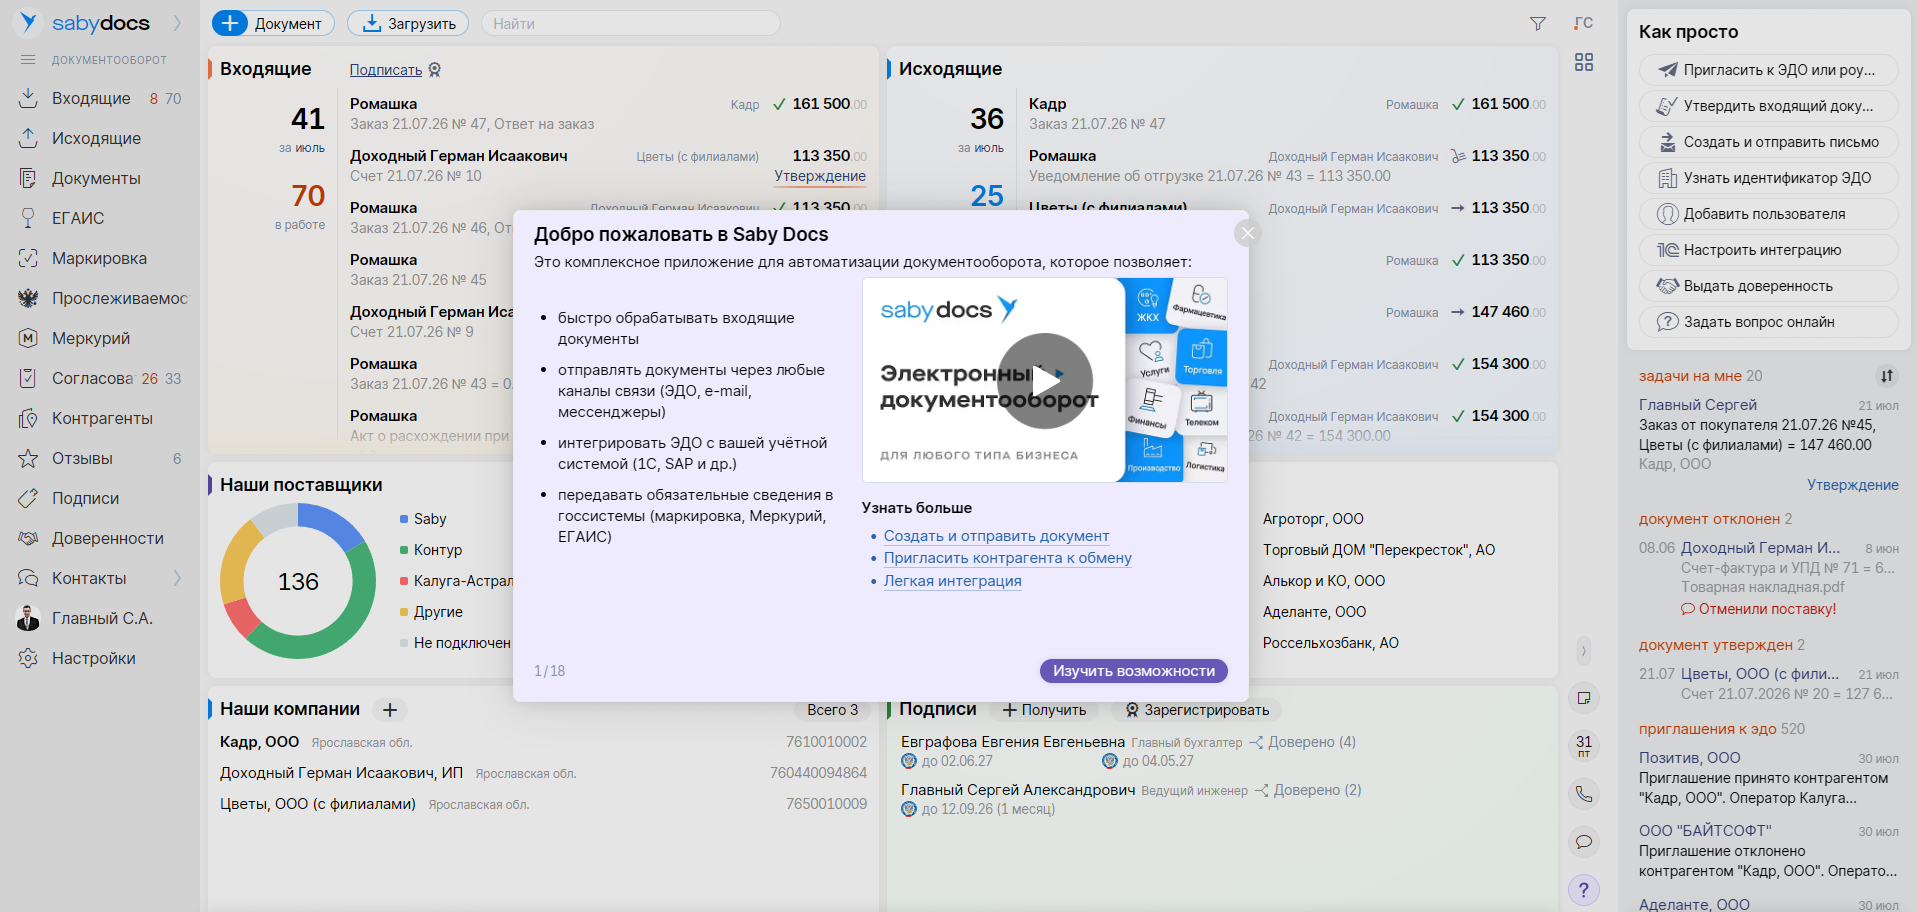Screen dimensions: 1918x912
Task: Open Доверенности in the sidebar
Action: [107, 538]
